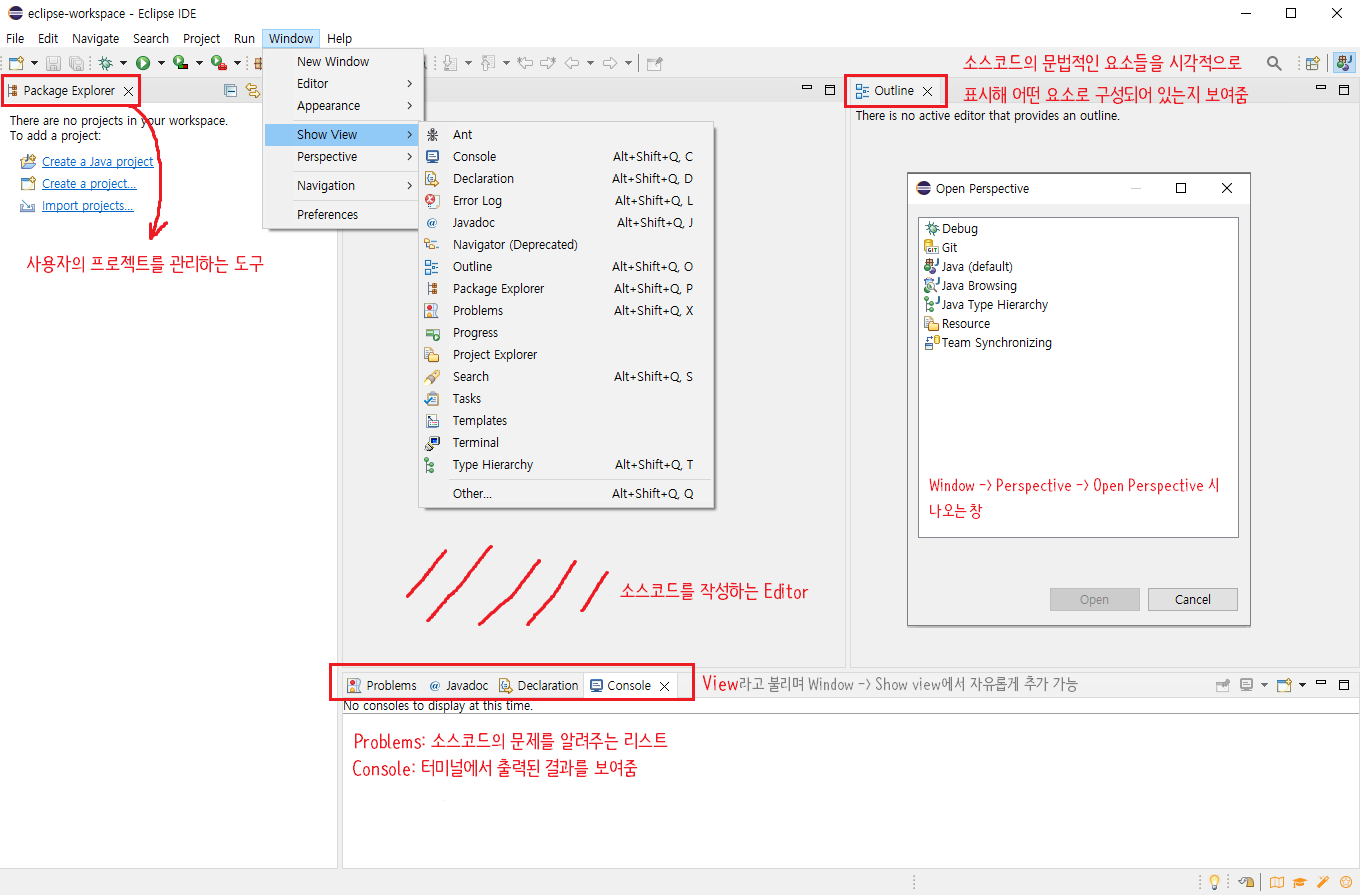The height and width of the screenshot is (895, 1360).
Task: Expand the Appearance submenu
Action: coord(344,106)
